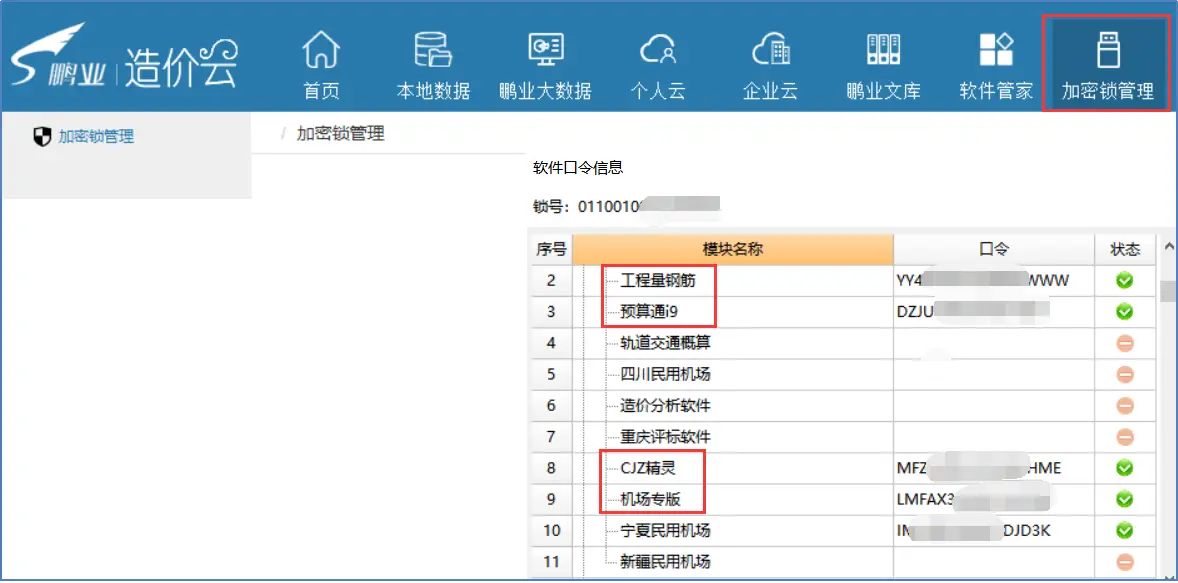Viewport: 1178px width, 583px height.
Task: Open 鹏业文库 binders icon
Action: (883, 50)
